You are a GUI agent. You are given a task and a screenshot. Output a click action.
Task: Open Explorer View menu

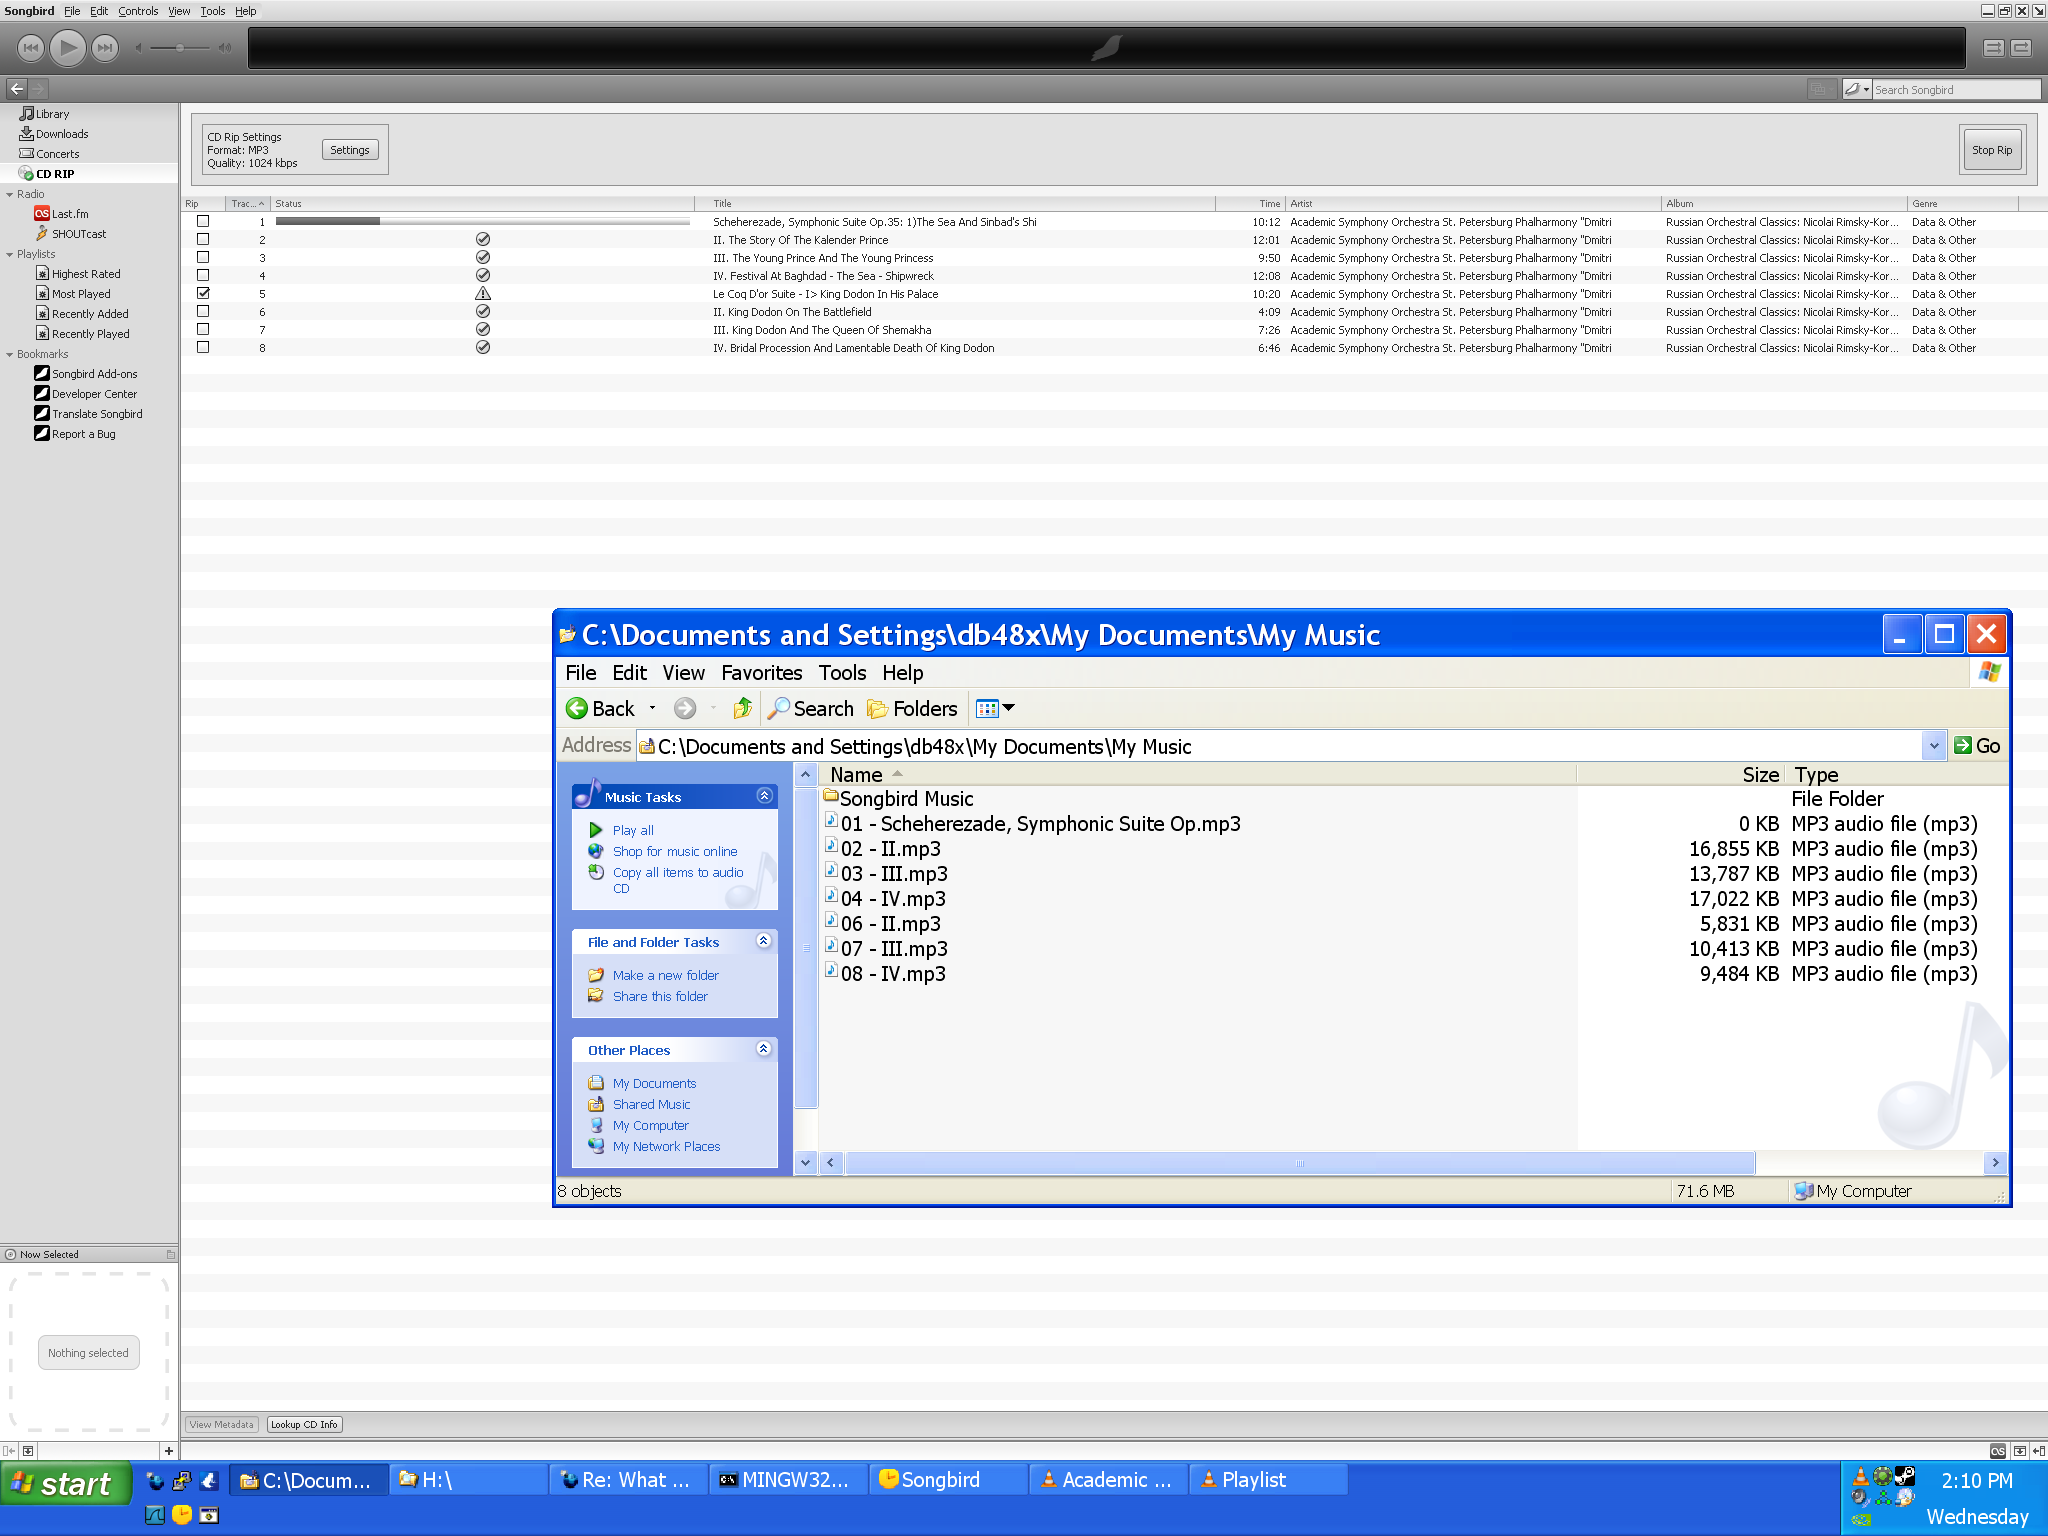(683, 673)
